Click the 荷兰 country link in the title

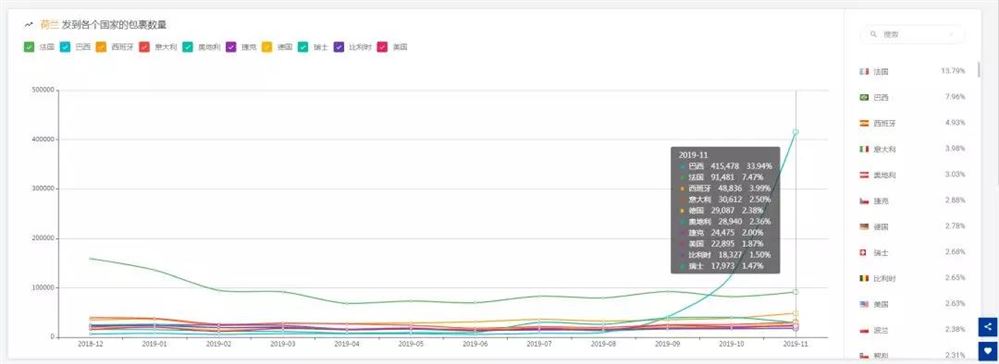point(49,25)
